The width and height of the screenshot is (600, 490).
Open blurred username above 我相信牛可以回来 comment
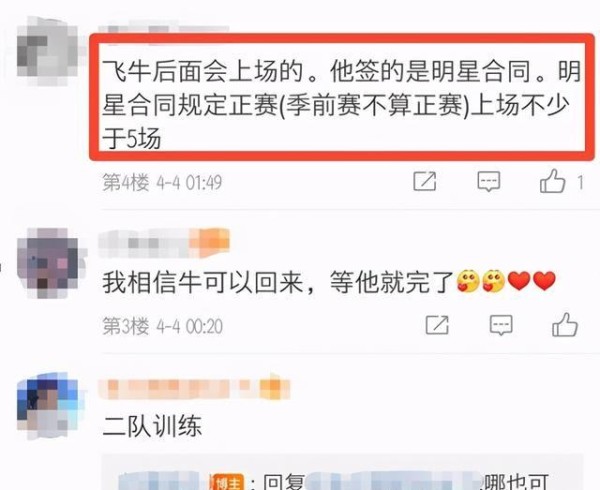coord(144,242)
